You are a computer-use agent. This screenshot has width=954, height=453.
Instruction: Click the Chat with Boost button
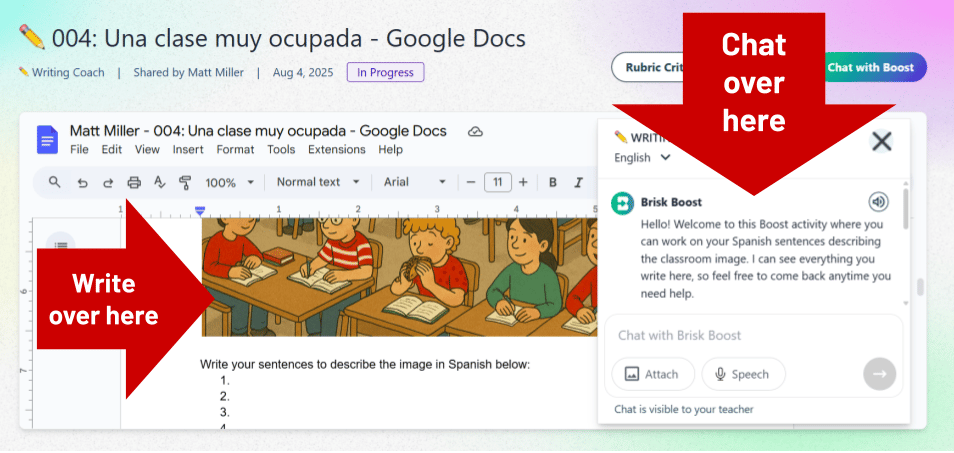coord(876,67)
